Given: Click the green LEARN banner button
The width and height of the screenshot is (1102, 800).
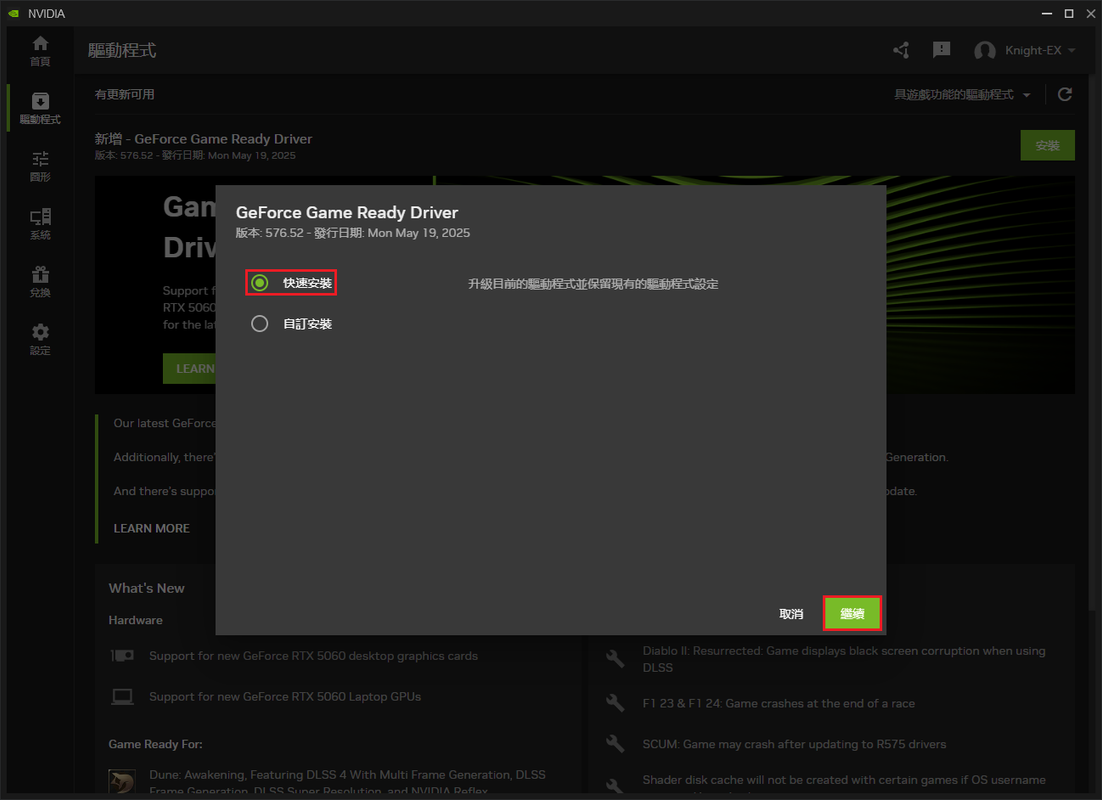Looking at the screenshot, I should 190,368.
